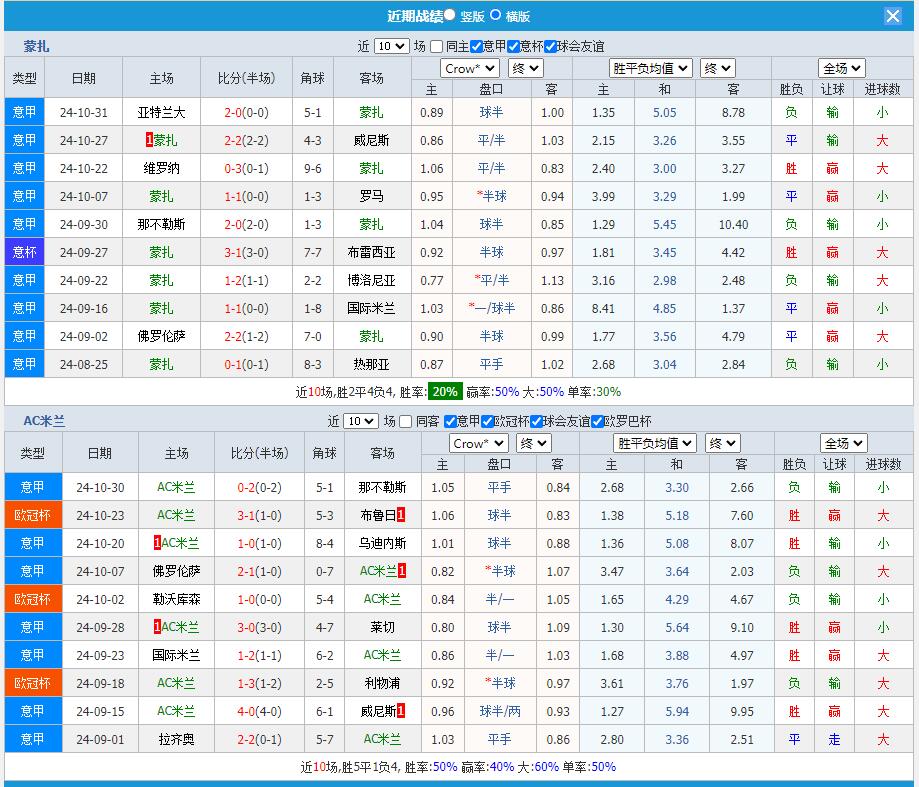Close the 近期战绩 popup with the X icon

(893, 16)
